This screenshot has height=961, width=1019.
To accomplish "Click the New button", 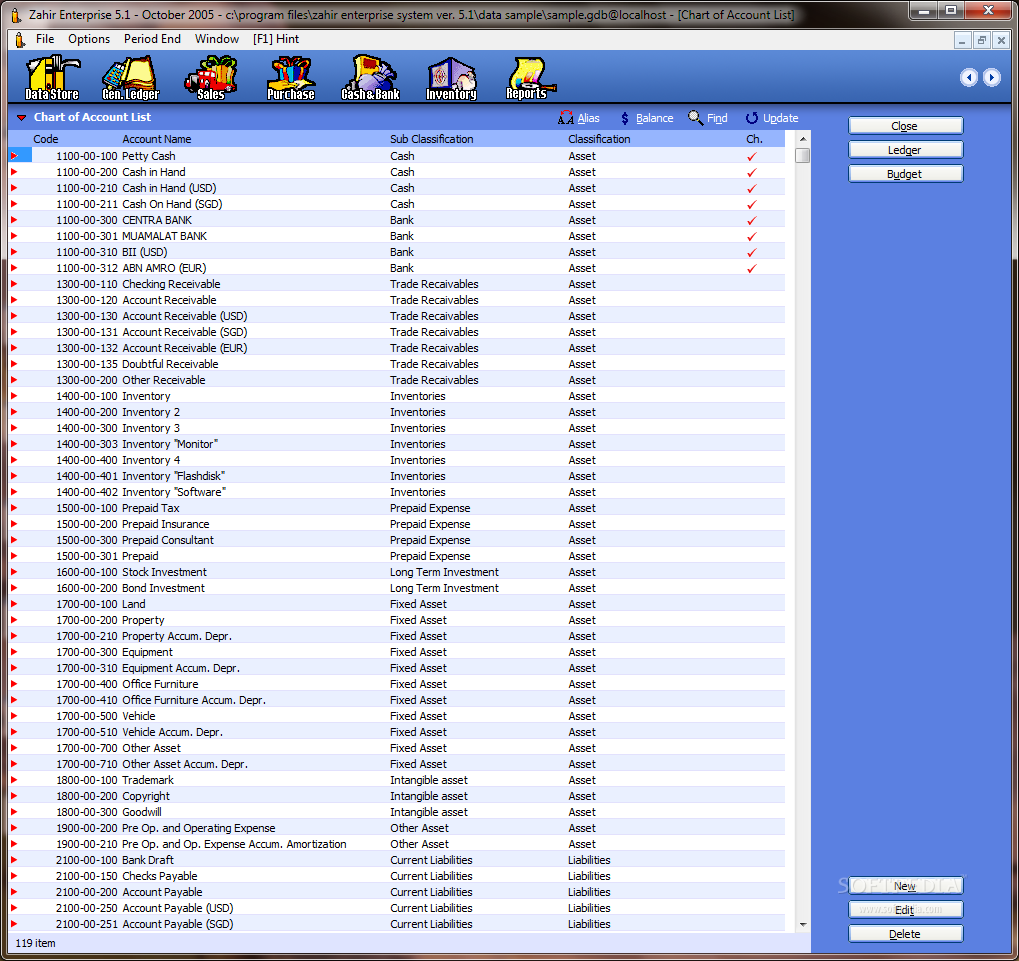I will click(905, 886).
